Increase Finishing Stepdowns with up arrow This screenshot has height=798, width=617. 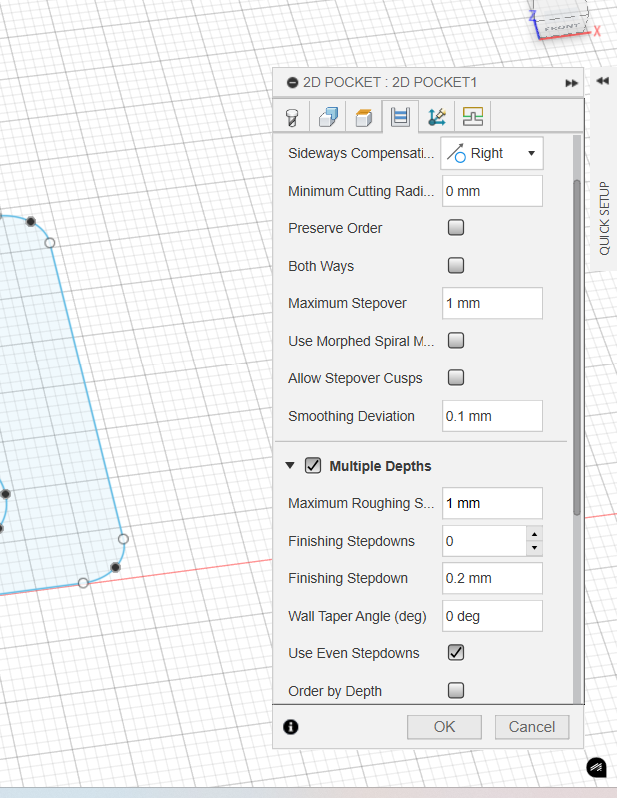(x=535, y=534)
